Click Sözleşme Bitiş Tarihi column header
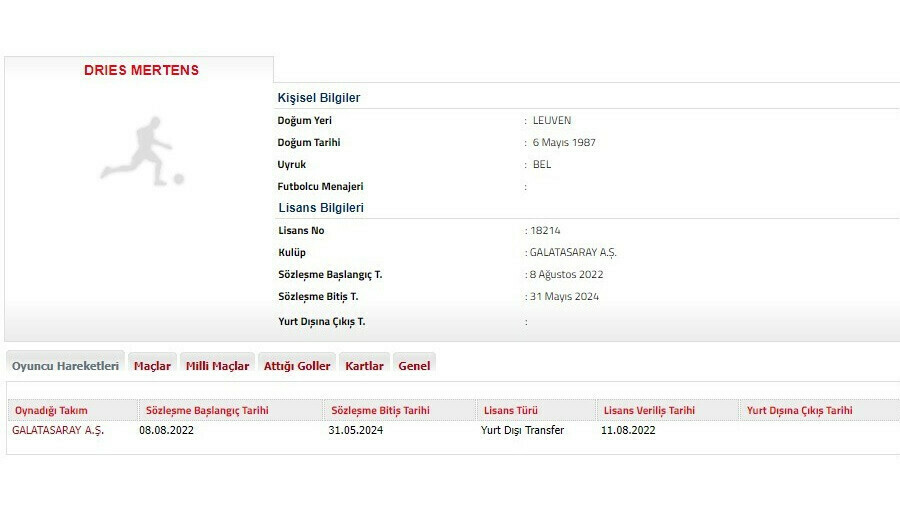The image size is (900, 520). (381, 411)
